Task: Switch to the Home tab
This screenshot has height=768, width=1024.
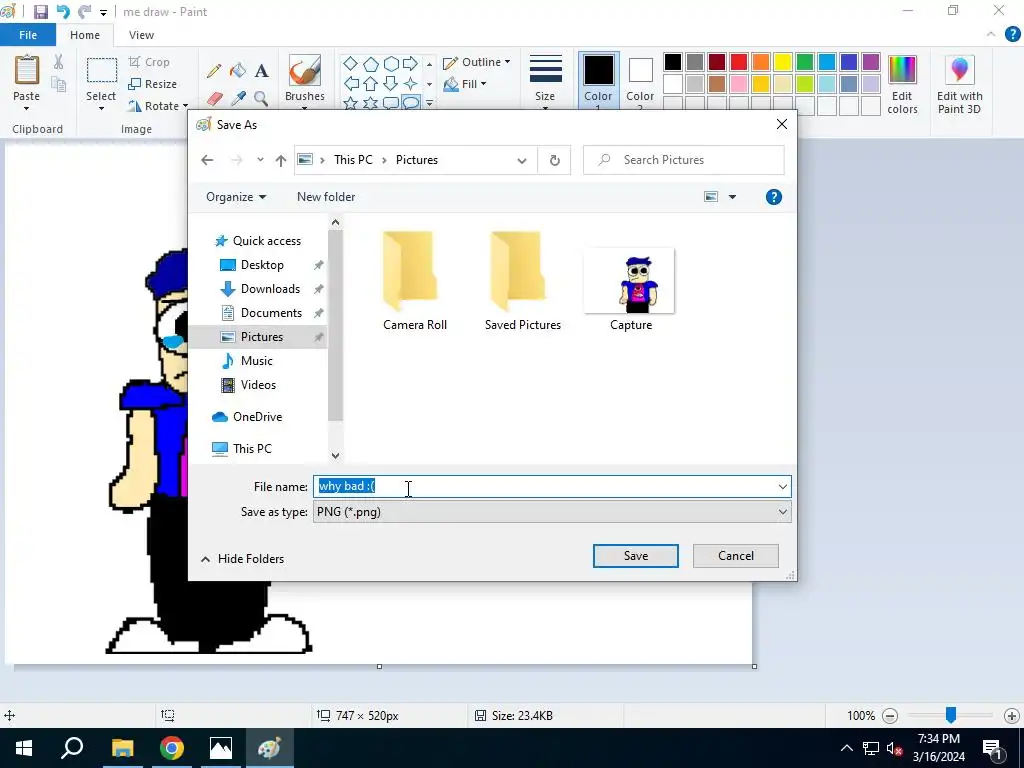Action: [85, 35]
